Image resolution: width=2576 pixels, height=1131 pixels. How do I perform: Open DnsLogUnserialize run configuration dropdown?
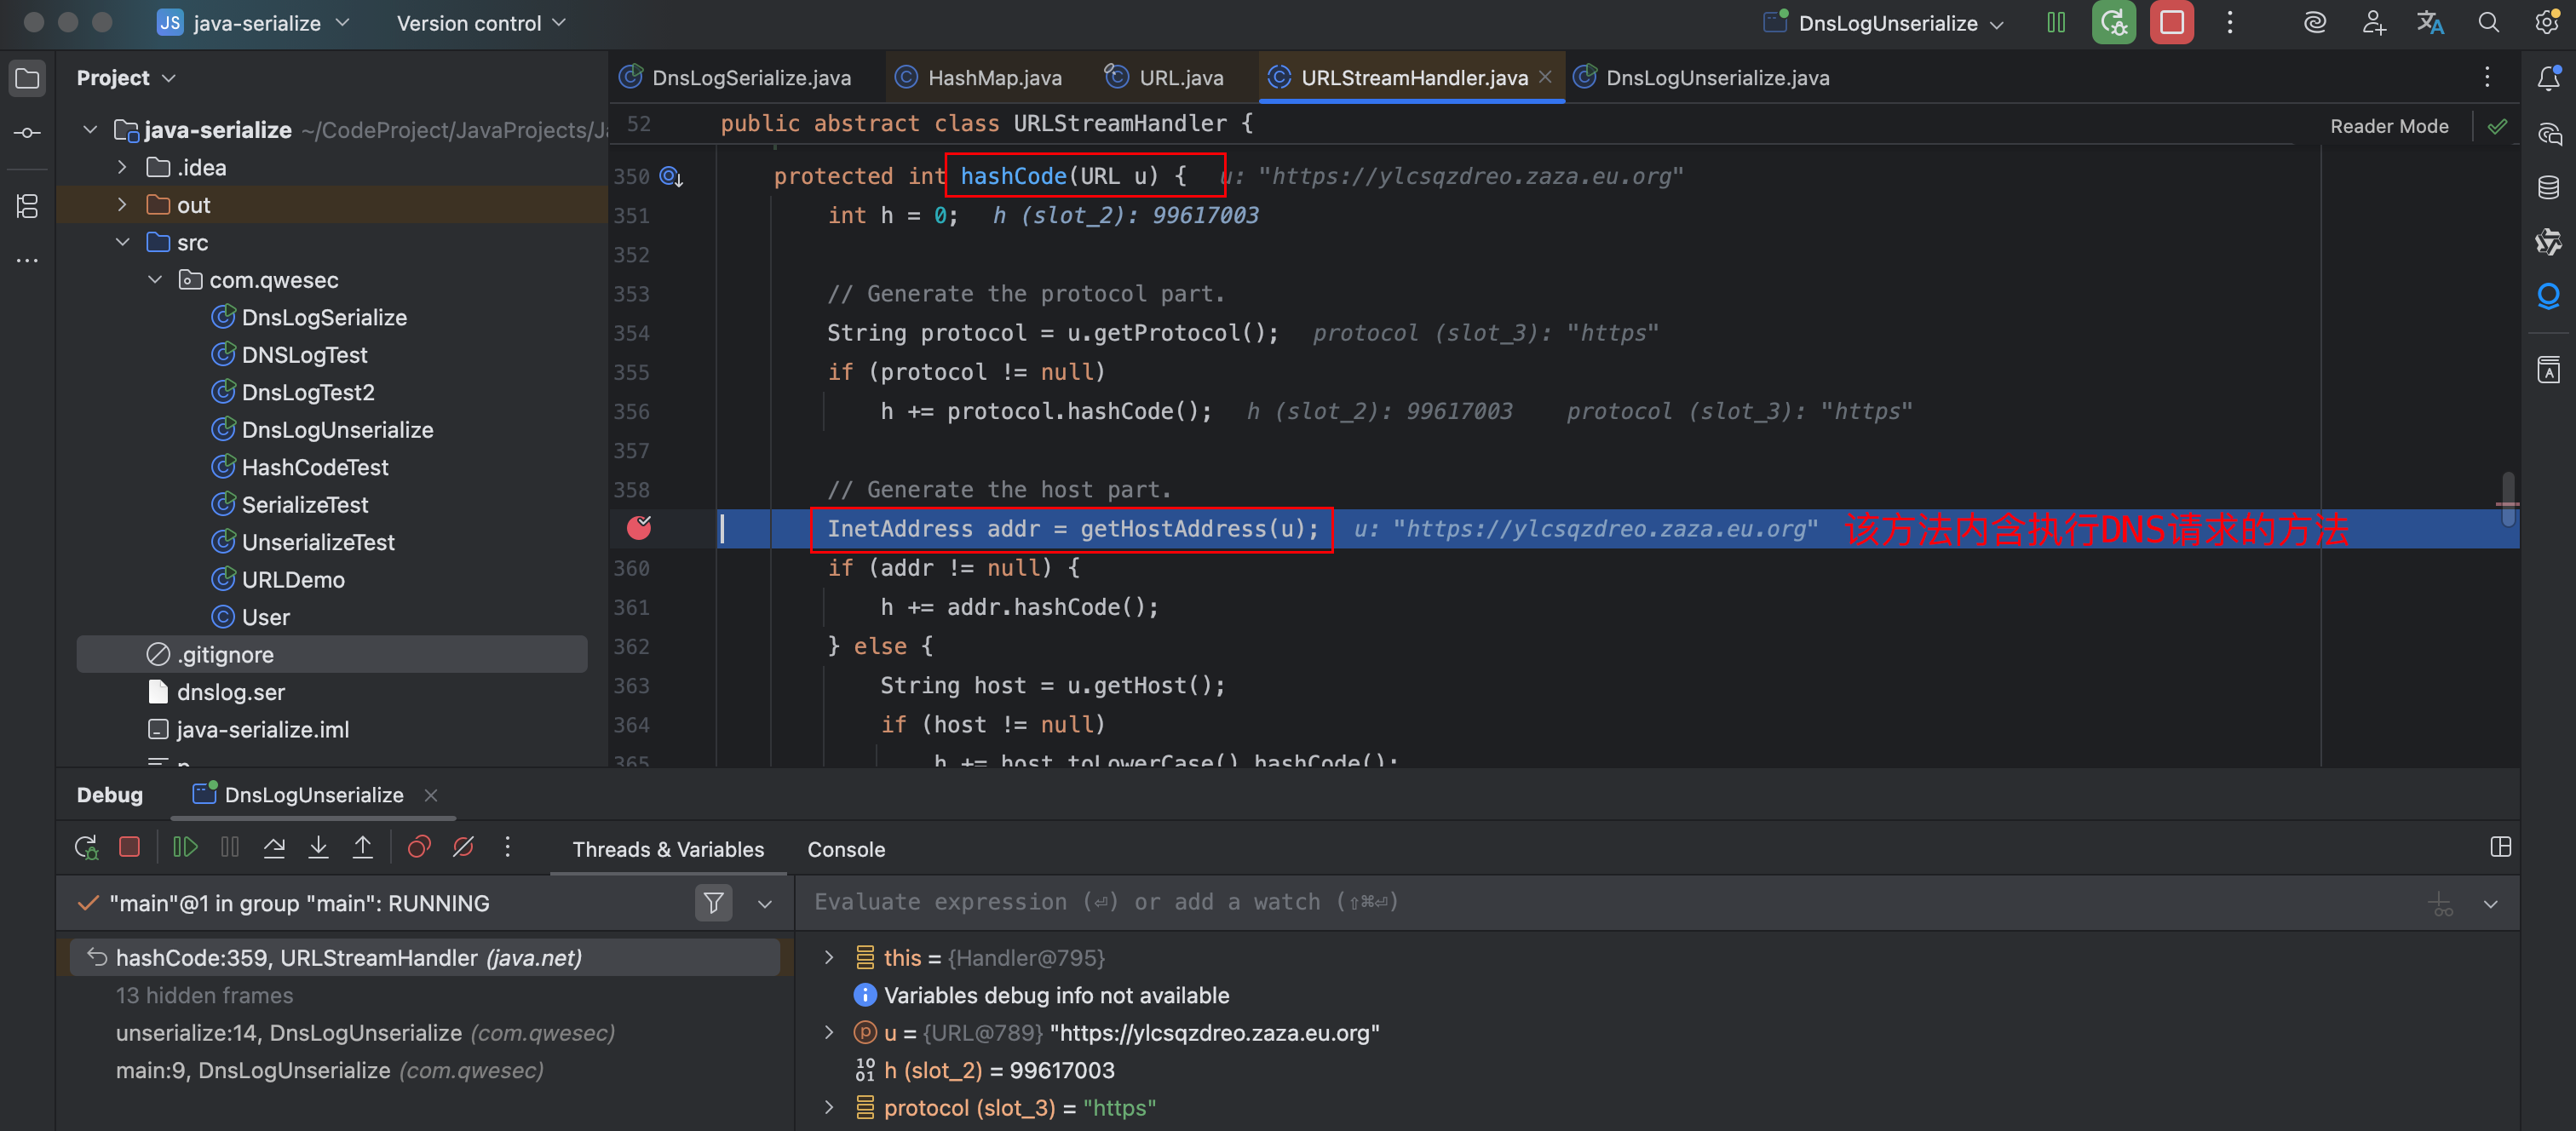tap(1886, 23)
